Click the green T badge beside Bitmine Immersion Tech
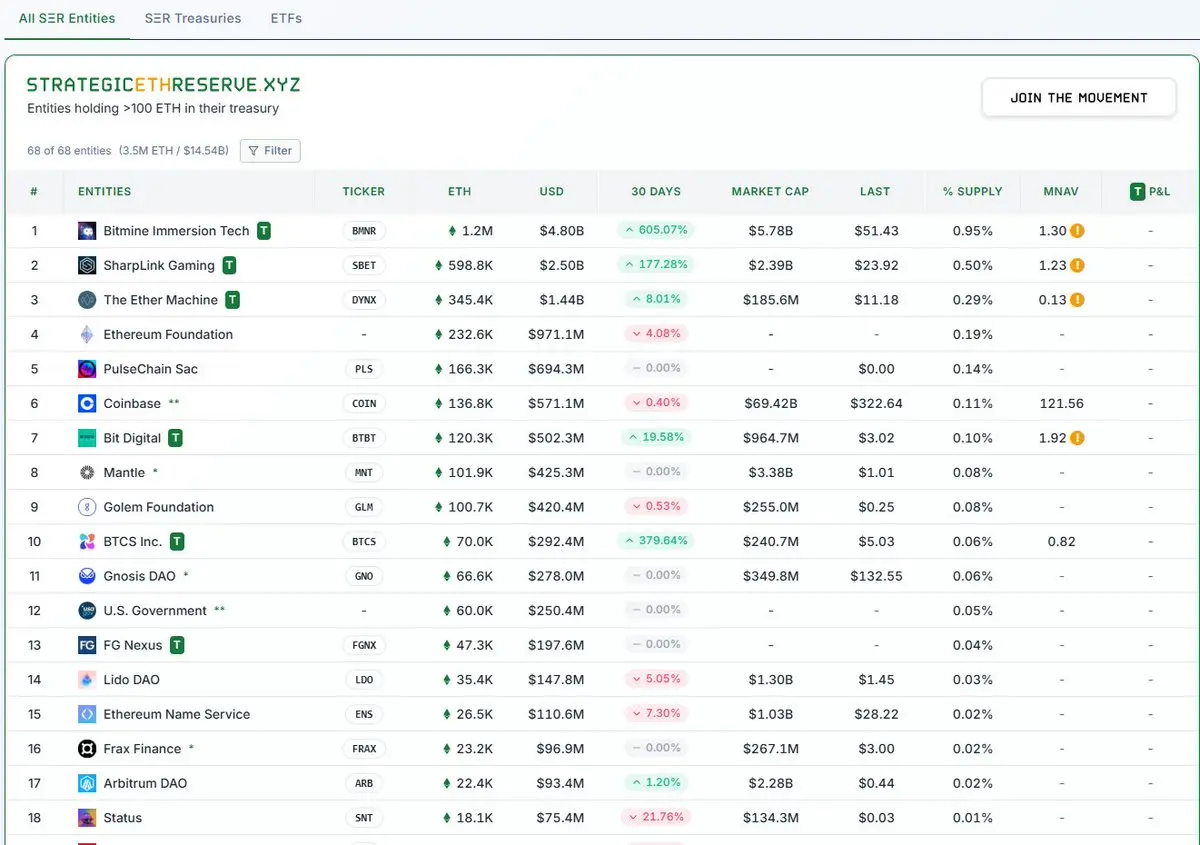 pyautogui.click(x=264, y=231)
